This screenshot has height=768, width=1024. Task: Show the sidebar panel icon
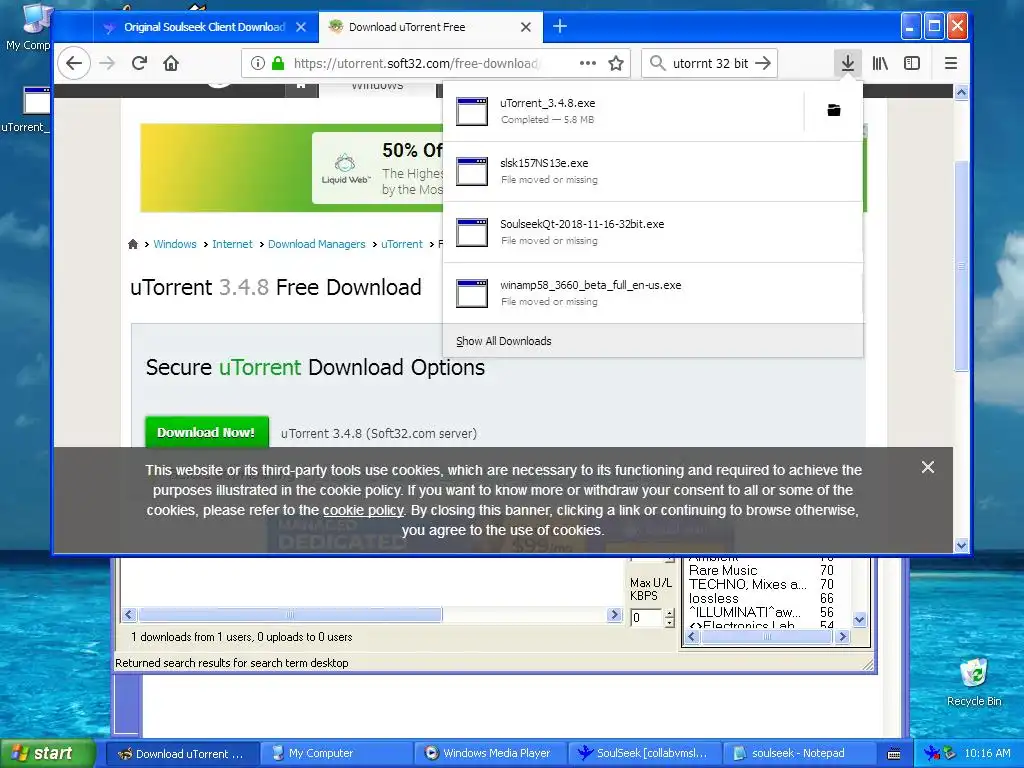(x=912, y=63)
